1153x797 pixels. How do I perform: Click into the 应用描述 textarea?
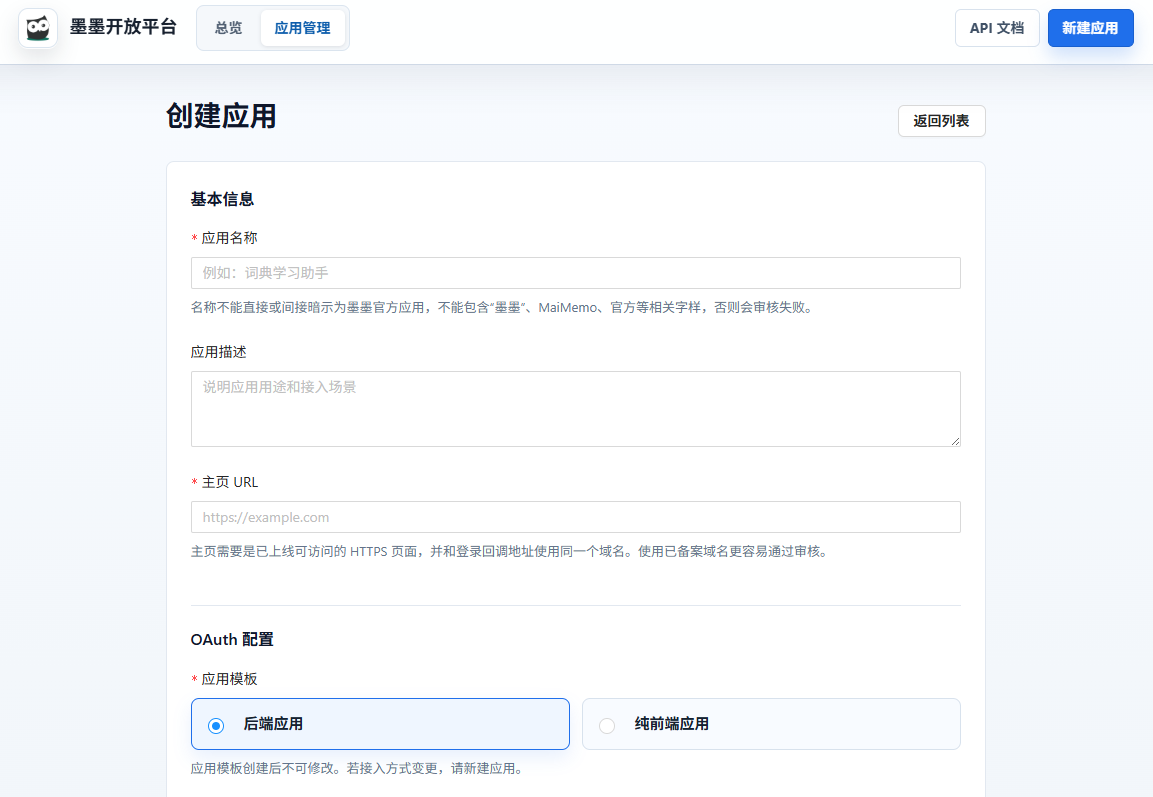tap(576, 409)
